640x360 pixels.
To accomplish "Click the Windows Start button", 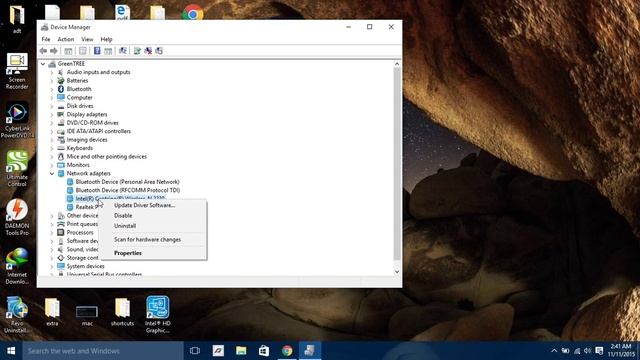I will [11, 351].
